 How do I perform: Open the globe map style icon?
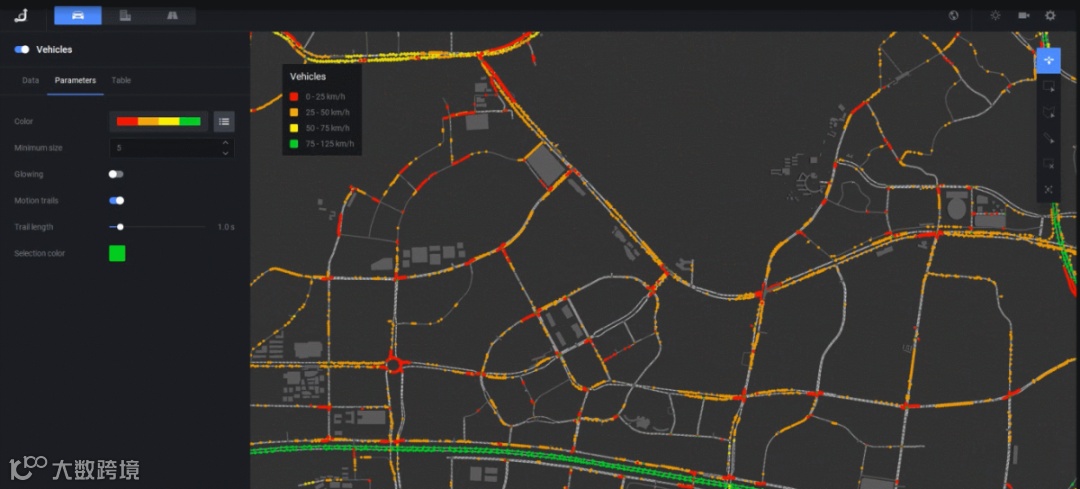(x=954, y=15)
